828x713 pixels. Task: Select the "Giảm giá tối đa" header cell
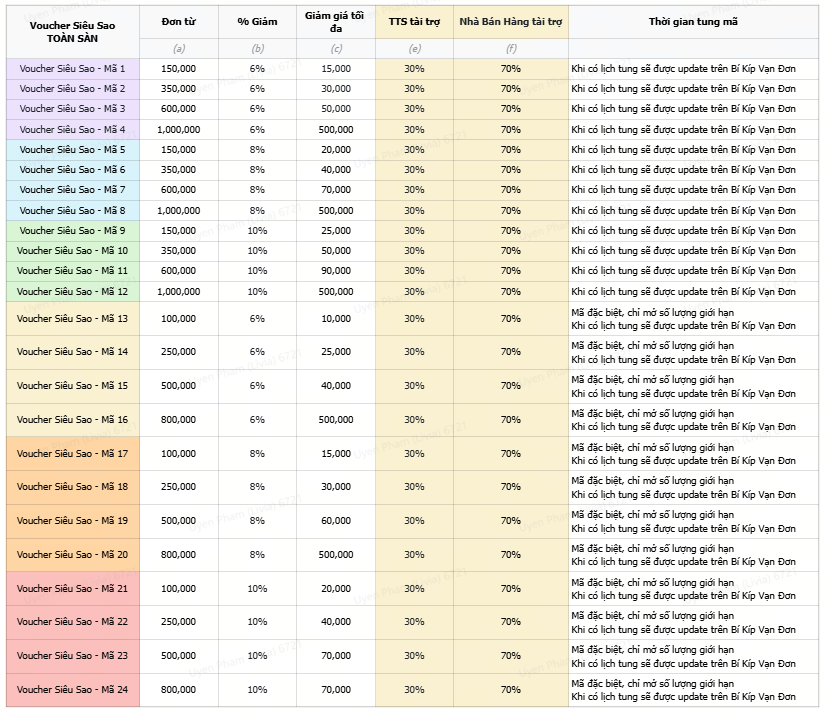335,21
